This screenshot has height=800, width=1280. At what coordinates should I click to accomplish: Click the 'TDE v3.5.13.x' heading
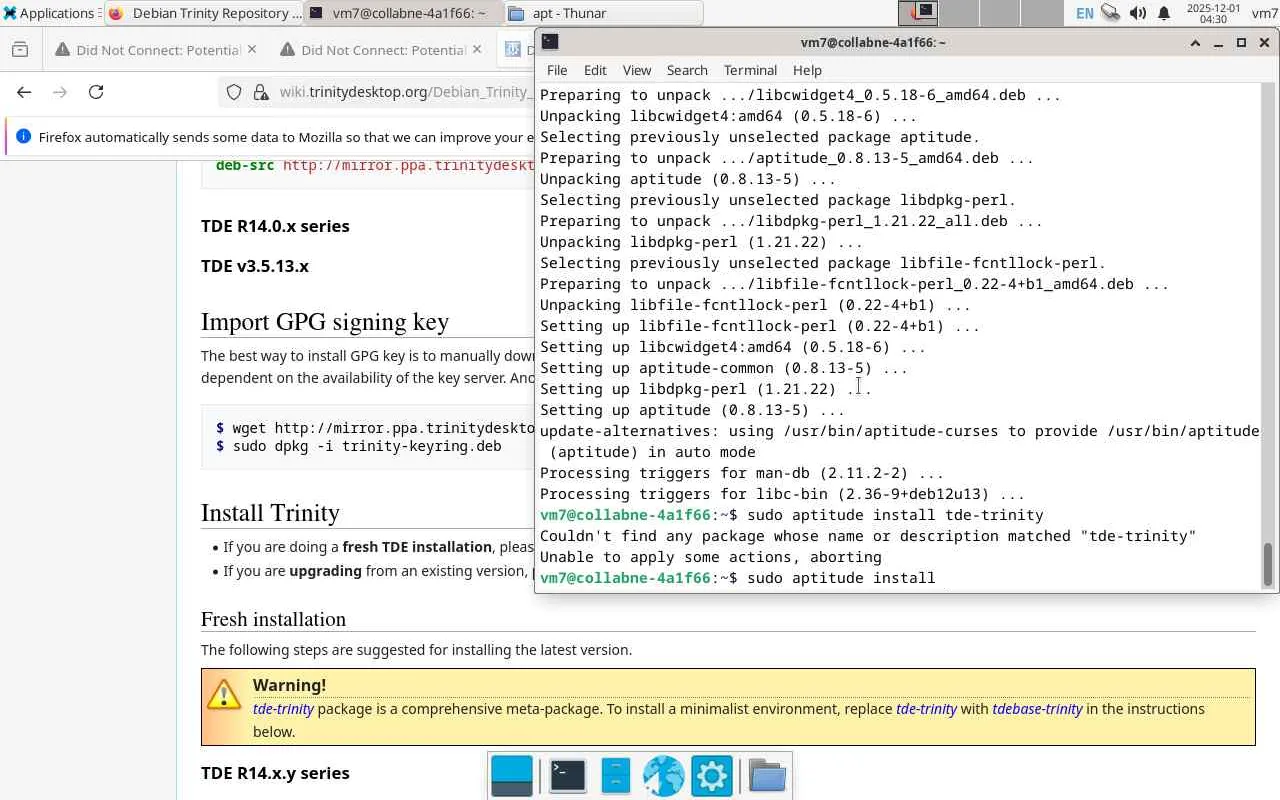tap(255, 266)
